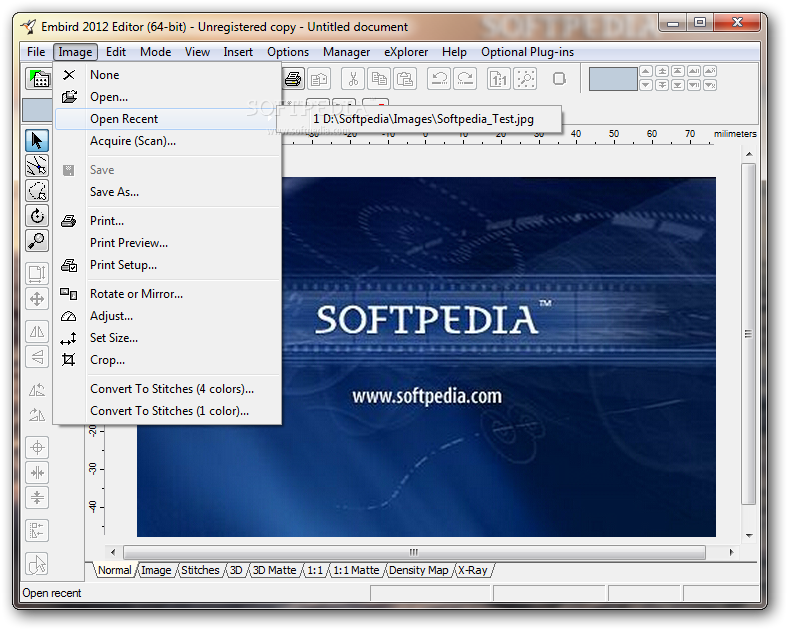
Task: Click the align objects icon in left toolbar
Action: tap(37, 531)
